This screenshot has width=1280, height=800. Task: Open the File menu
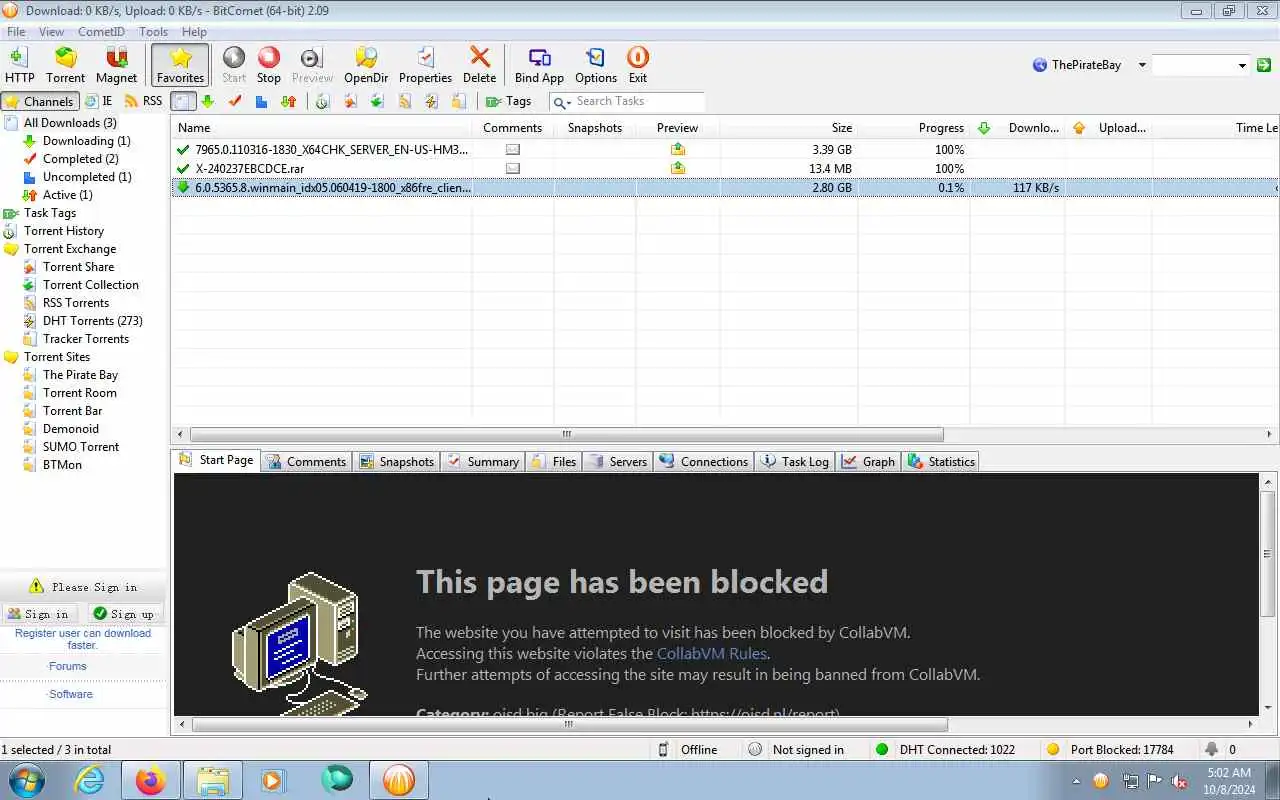[x=16, y=32]
